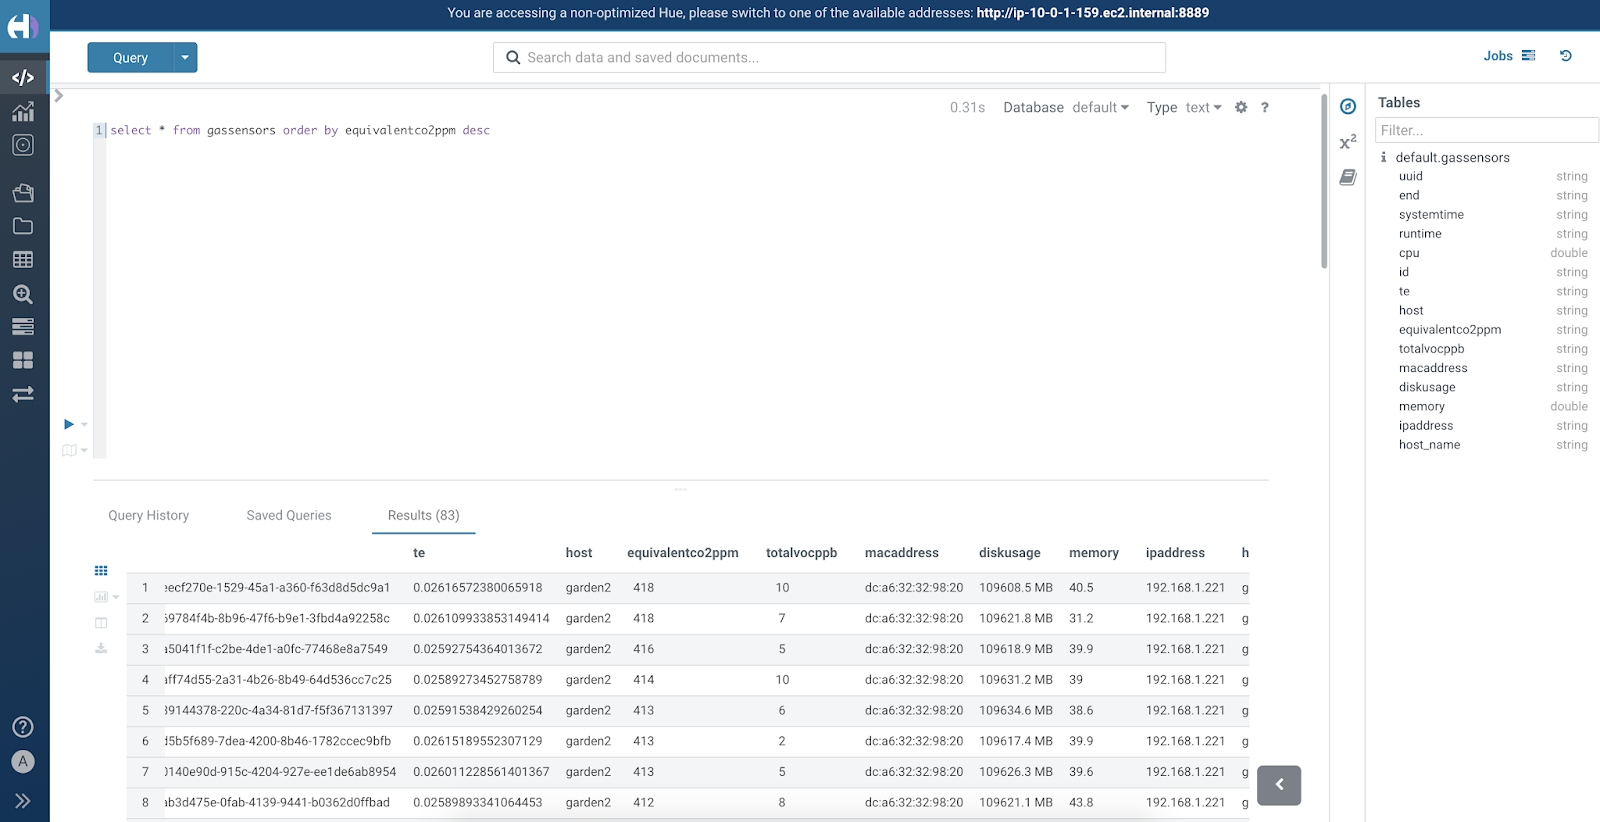
Task: Select the Results (83) tab
Action: coord(424,515)
